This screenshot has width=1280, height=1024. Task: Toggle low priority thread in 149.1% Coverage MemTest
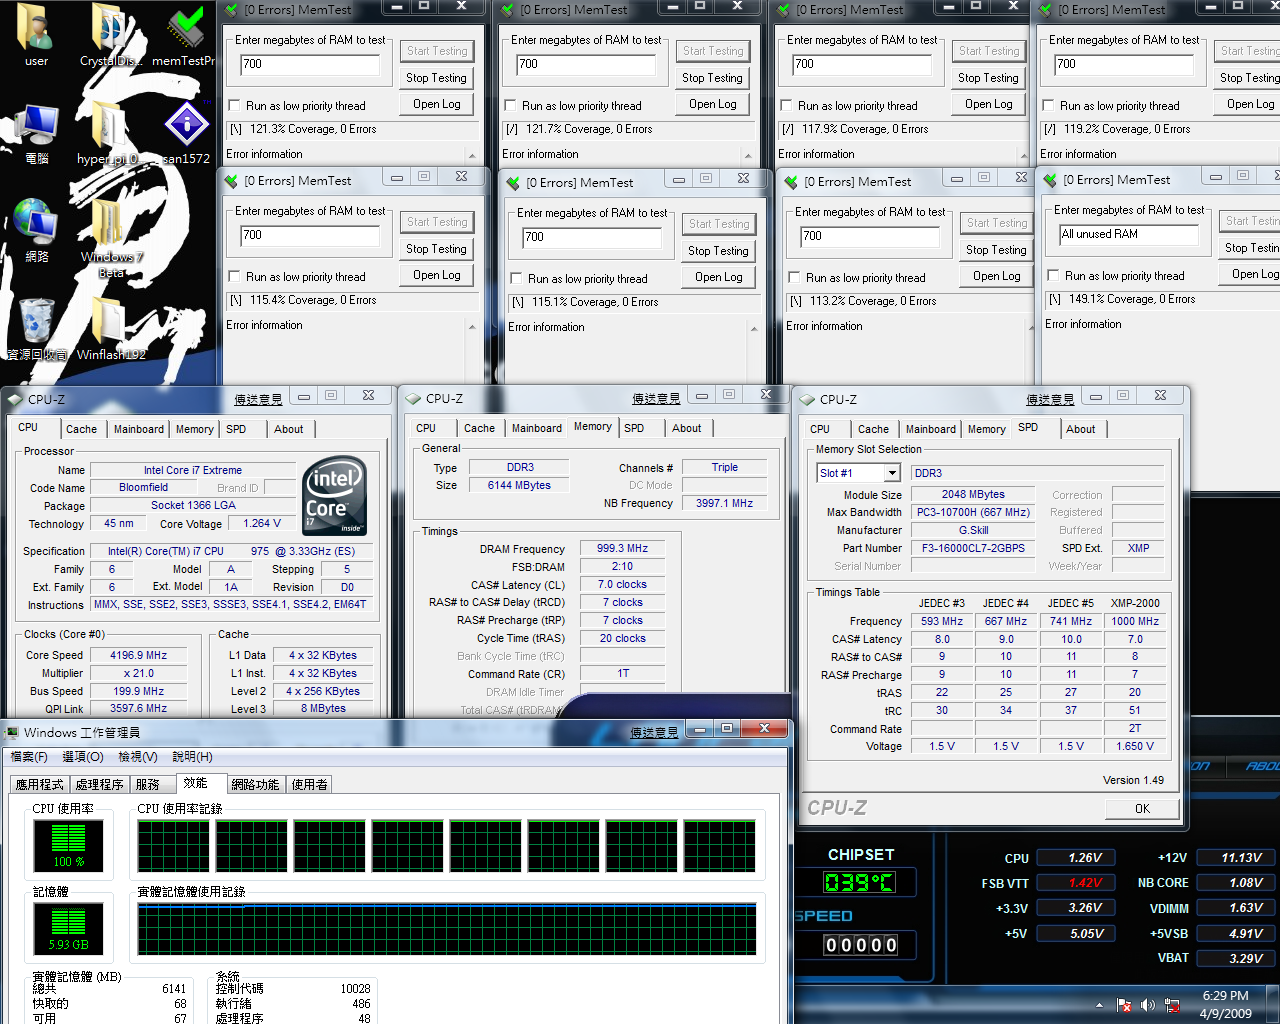[x=1053, y=275]
